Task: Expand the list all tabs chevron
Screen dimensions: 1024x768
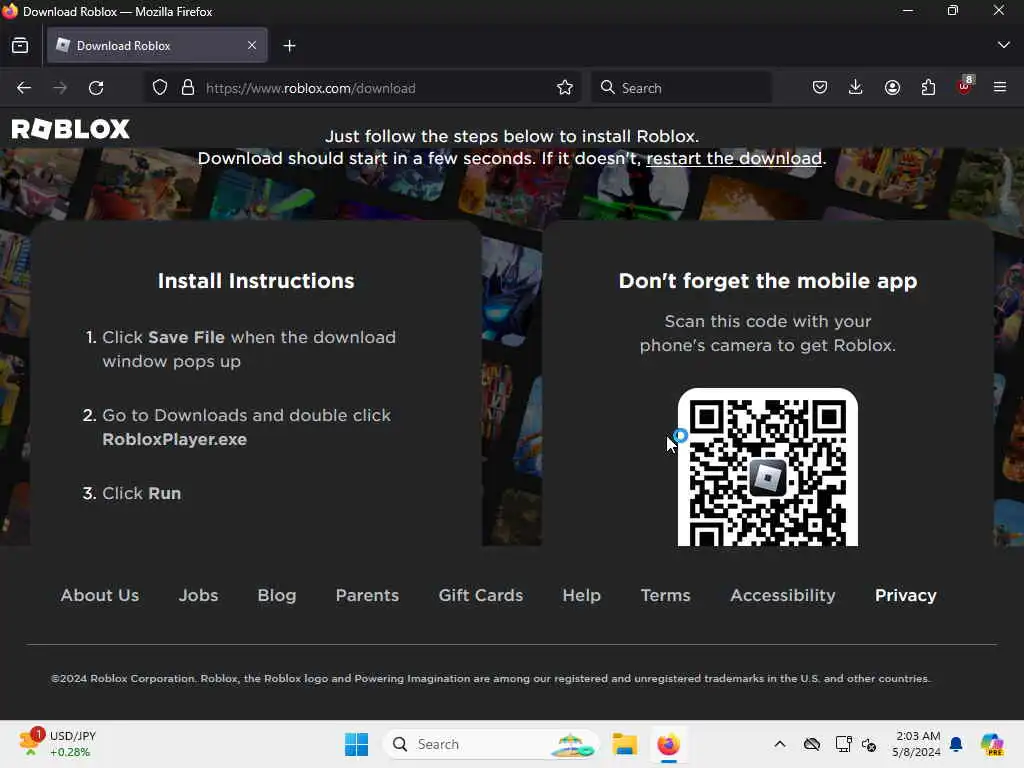Action: tap(1003, 45)
